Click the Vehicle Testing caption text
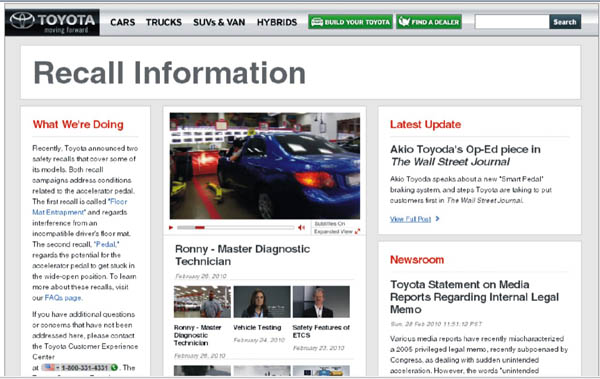 click(x=257, y=328)
